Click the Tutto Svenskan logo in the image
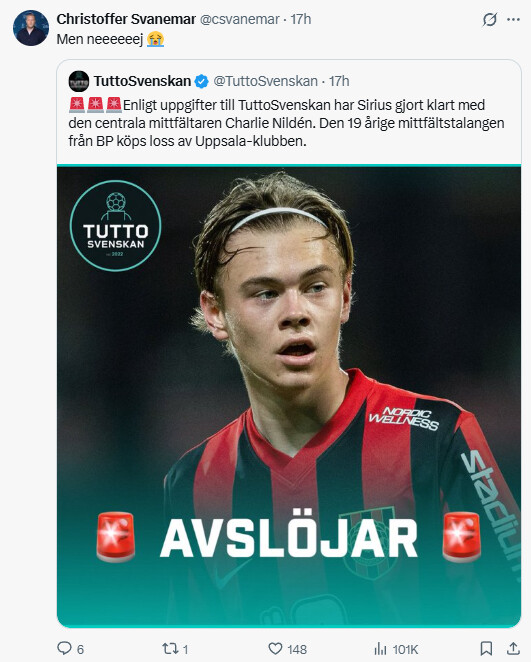This screenshot has width=531, height=662. 115,225
